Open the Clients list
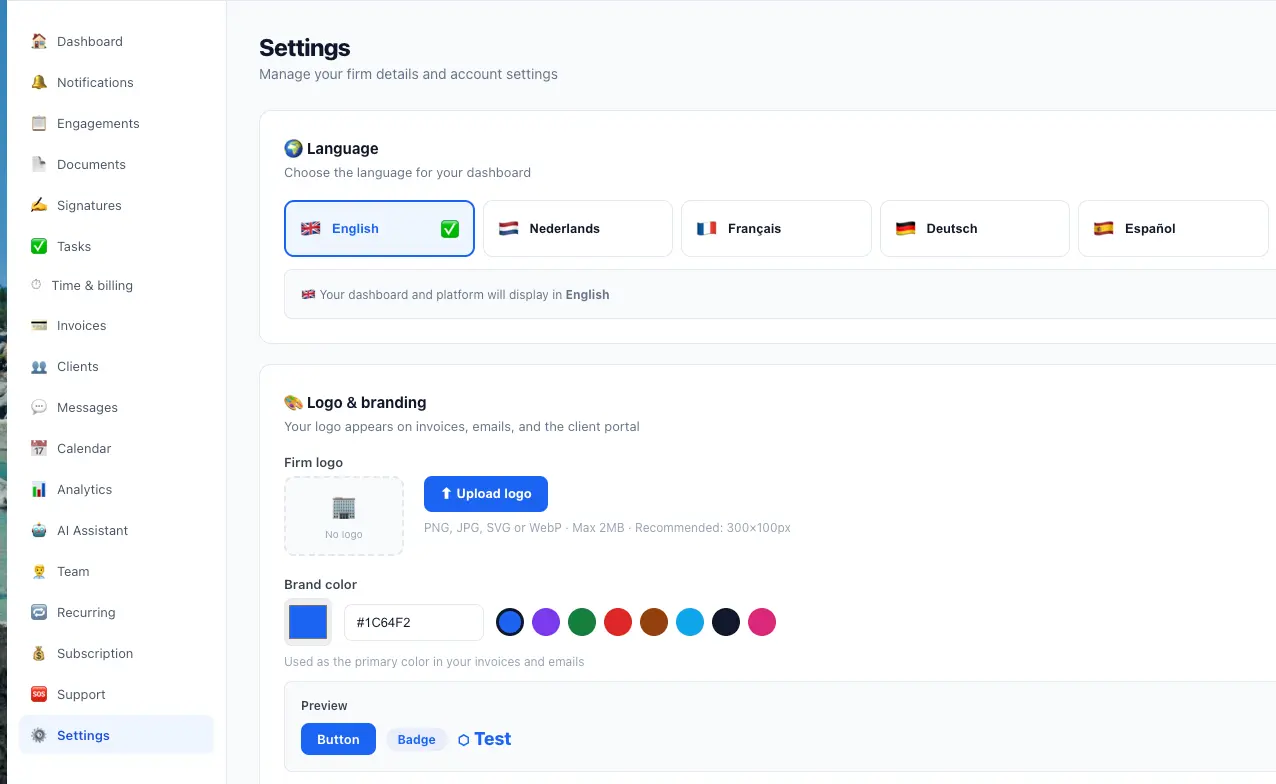 [x=77, y=366]
